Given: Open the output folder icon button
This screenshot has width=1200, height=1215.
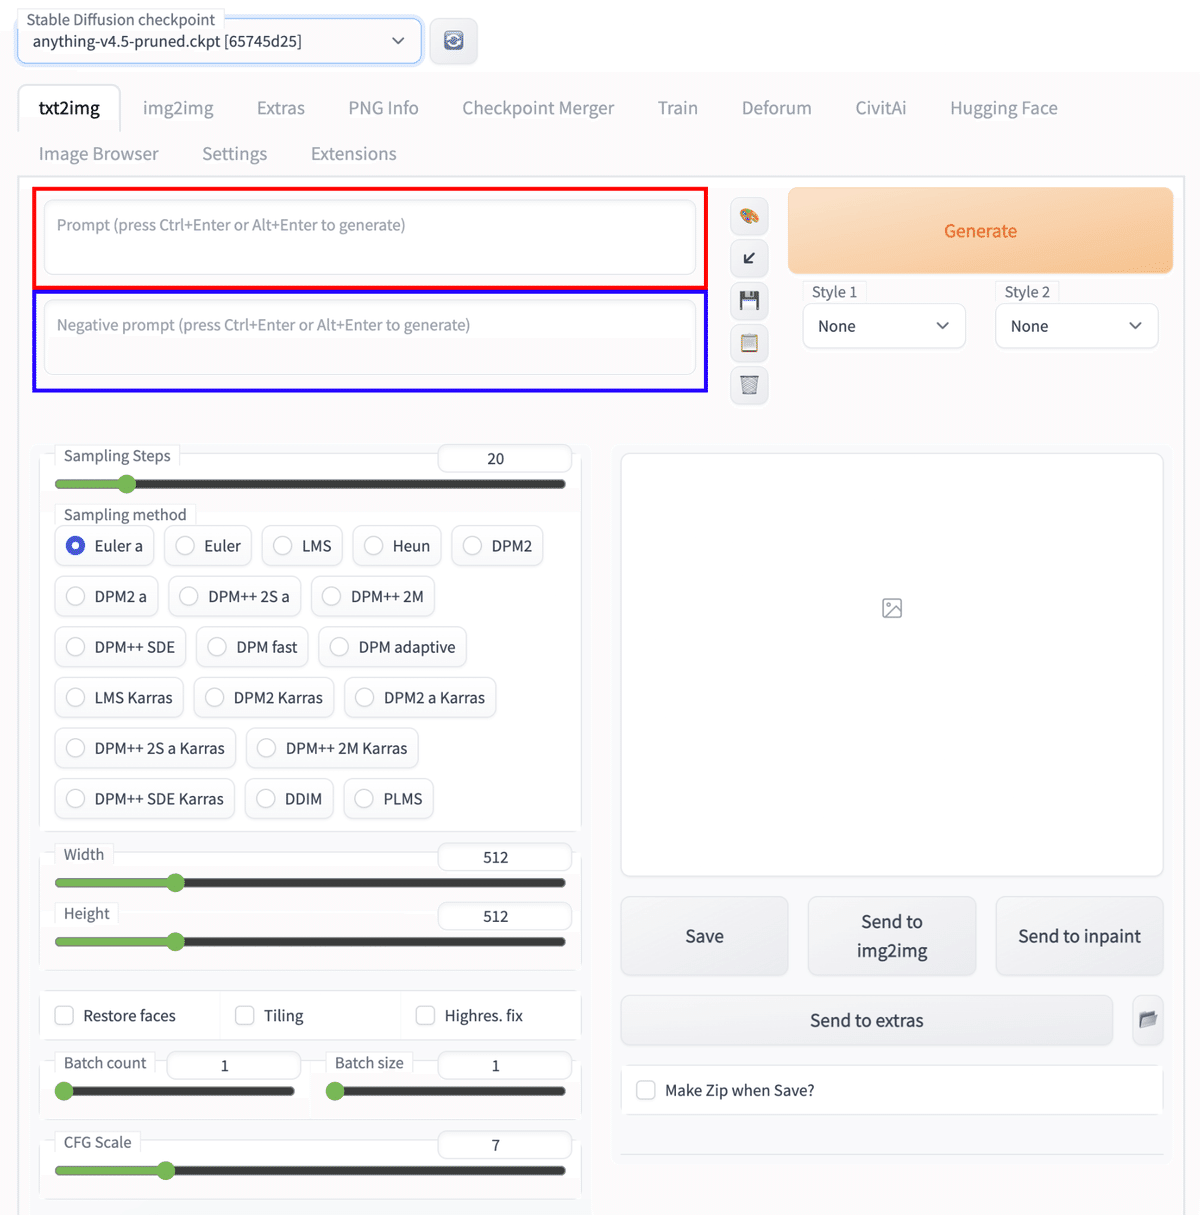Looking at the screenshot, I should point(1147,1020).
